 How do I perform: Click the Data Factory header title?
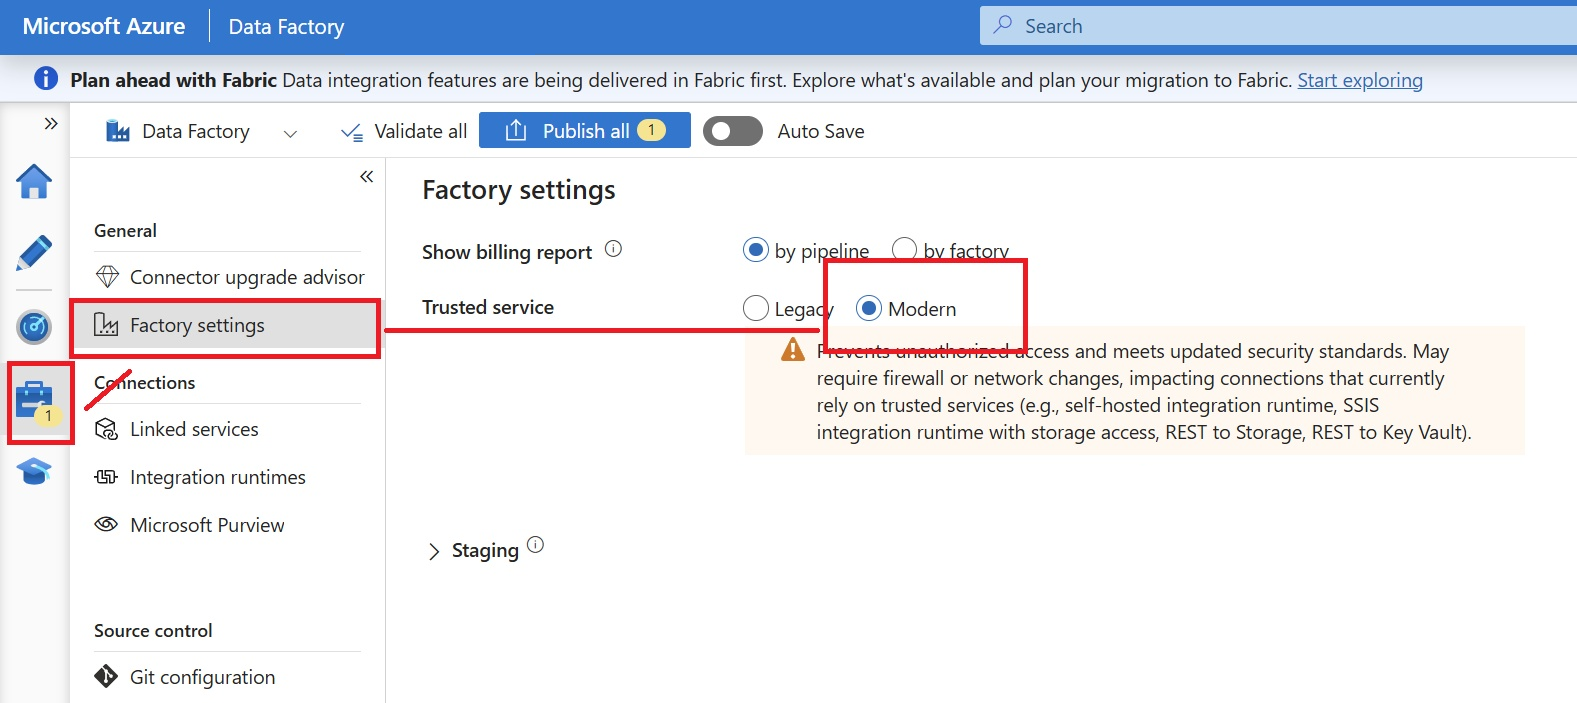(x=286, y=27)
